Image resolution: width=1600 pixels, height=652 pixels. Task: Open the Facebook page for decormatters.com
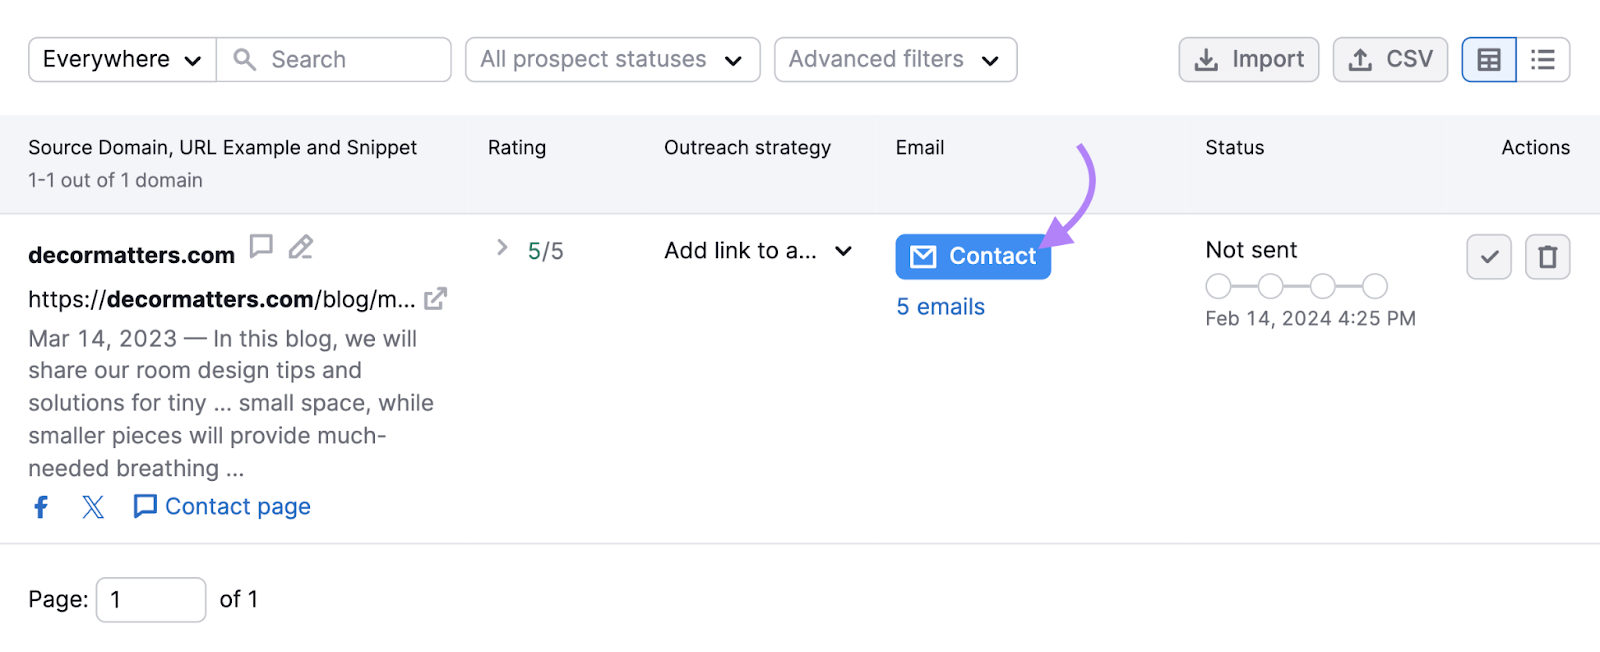pos(40,506)
